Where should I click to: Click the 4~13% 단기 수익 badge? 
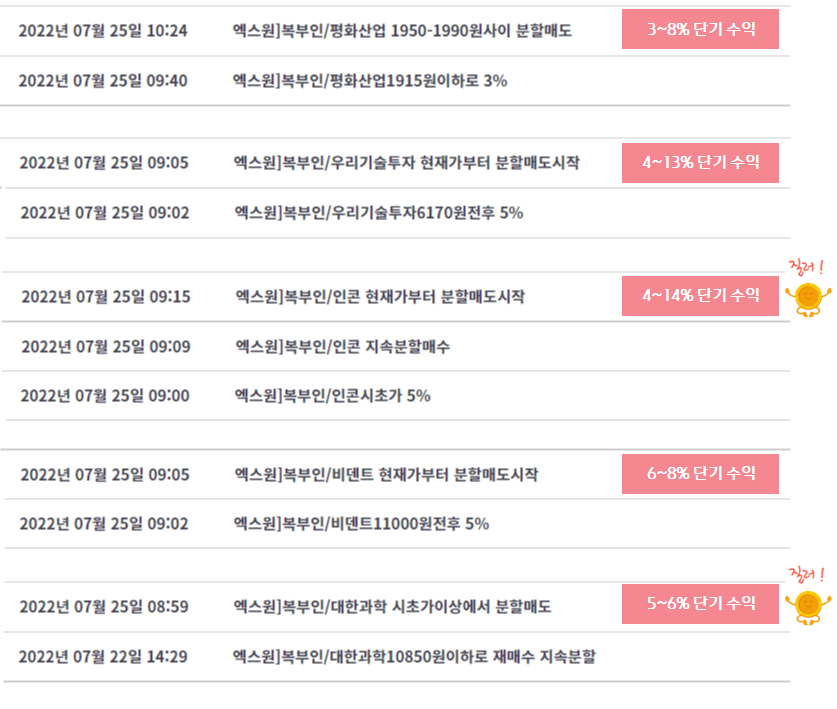click(700, 163)
